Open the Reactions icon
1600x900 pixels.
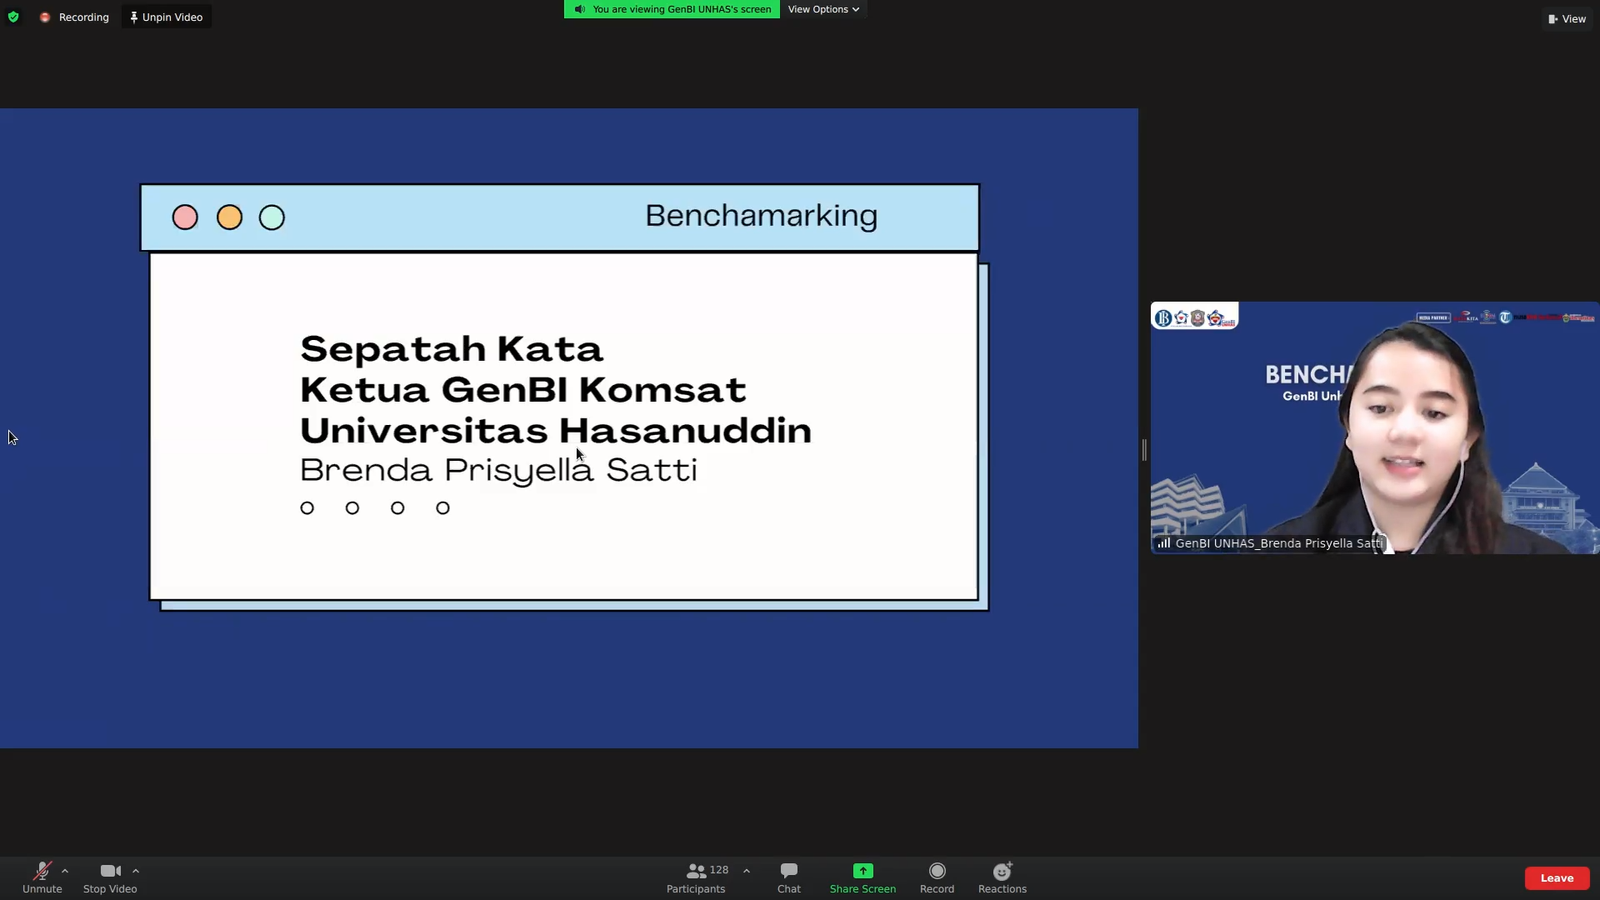[x=1001, y=871]
